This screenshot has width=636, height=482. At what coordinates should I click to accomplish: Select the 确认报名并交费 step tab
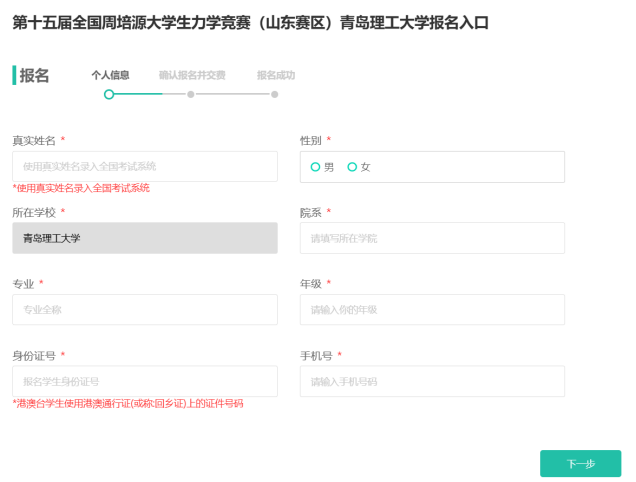tap(192, 75)
